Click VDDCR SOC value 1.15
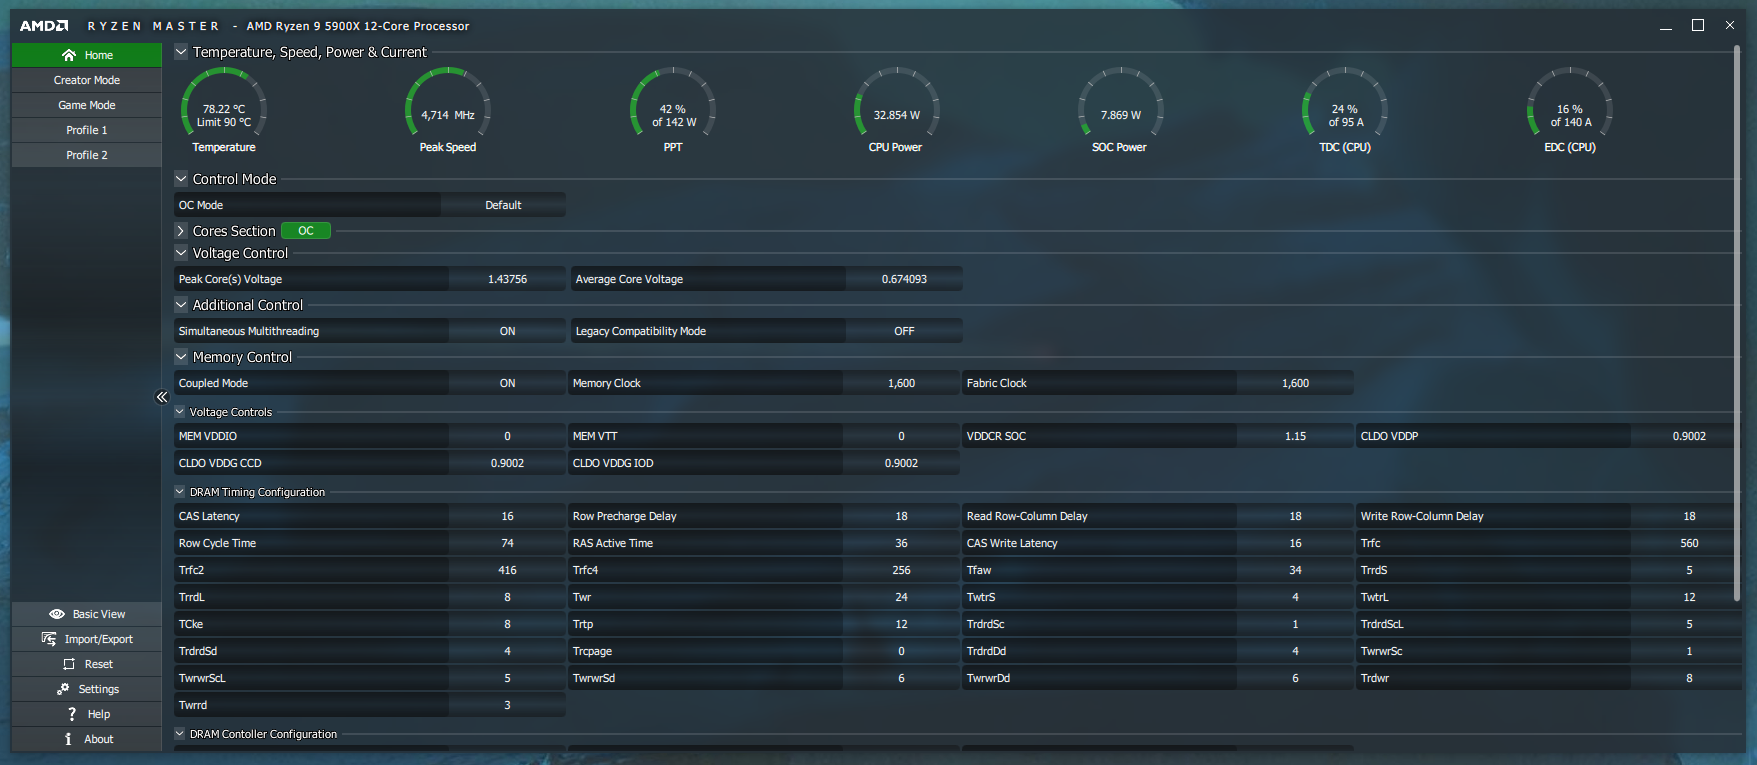Viewport: 1757px width, 765px height. click(1295, 436)
